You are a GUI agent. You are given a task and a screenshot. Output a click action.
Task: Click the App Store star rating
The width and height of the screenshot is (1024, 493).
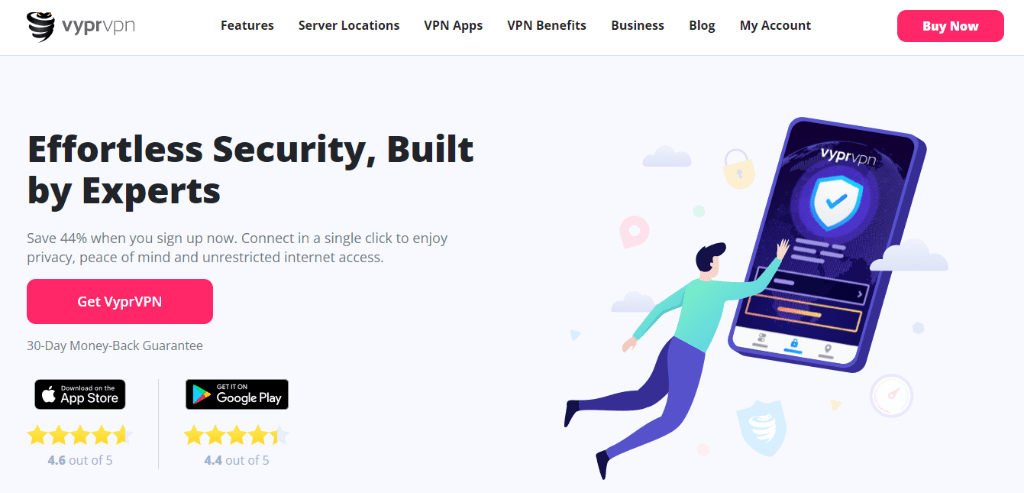point(80,435)
